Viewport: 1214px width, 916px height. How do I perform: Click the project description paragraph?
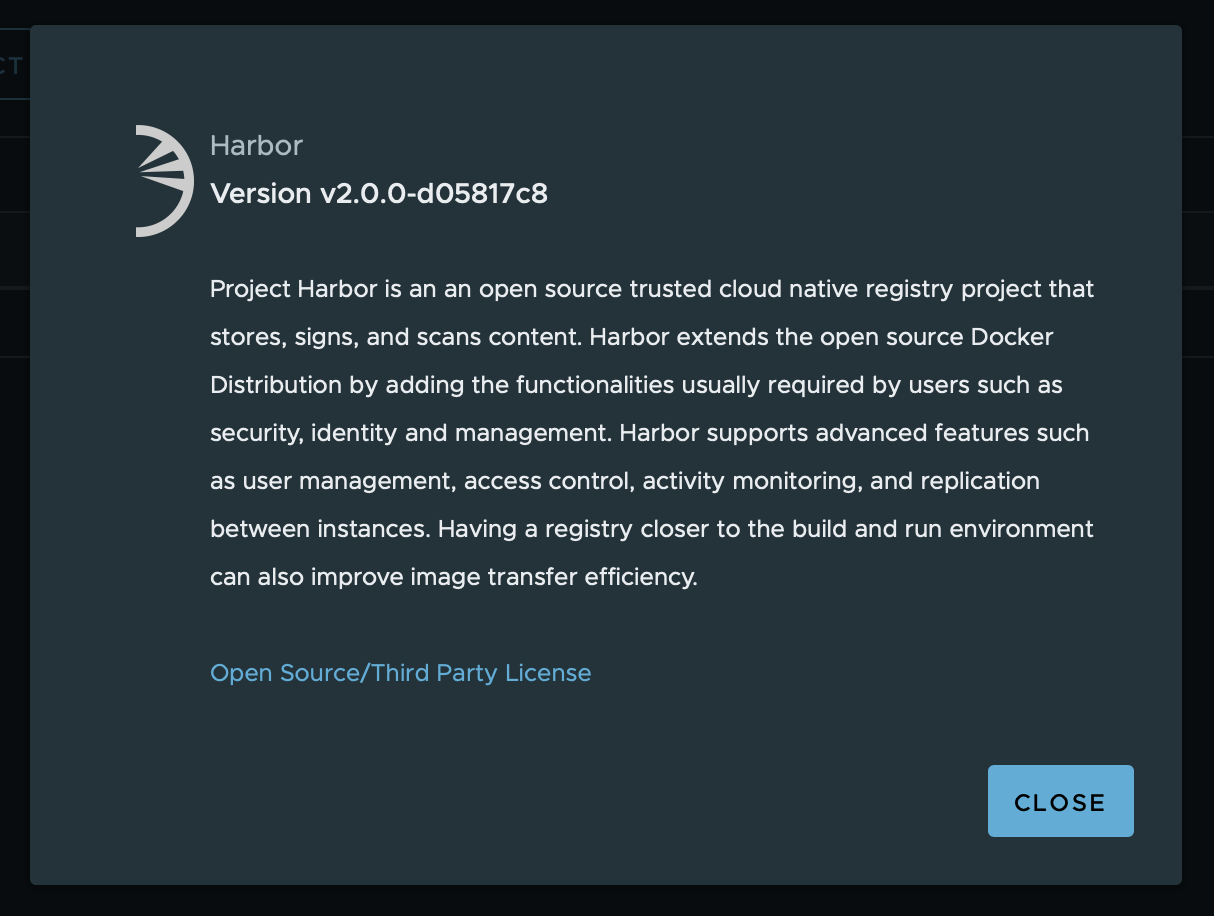(650, 432)
